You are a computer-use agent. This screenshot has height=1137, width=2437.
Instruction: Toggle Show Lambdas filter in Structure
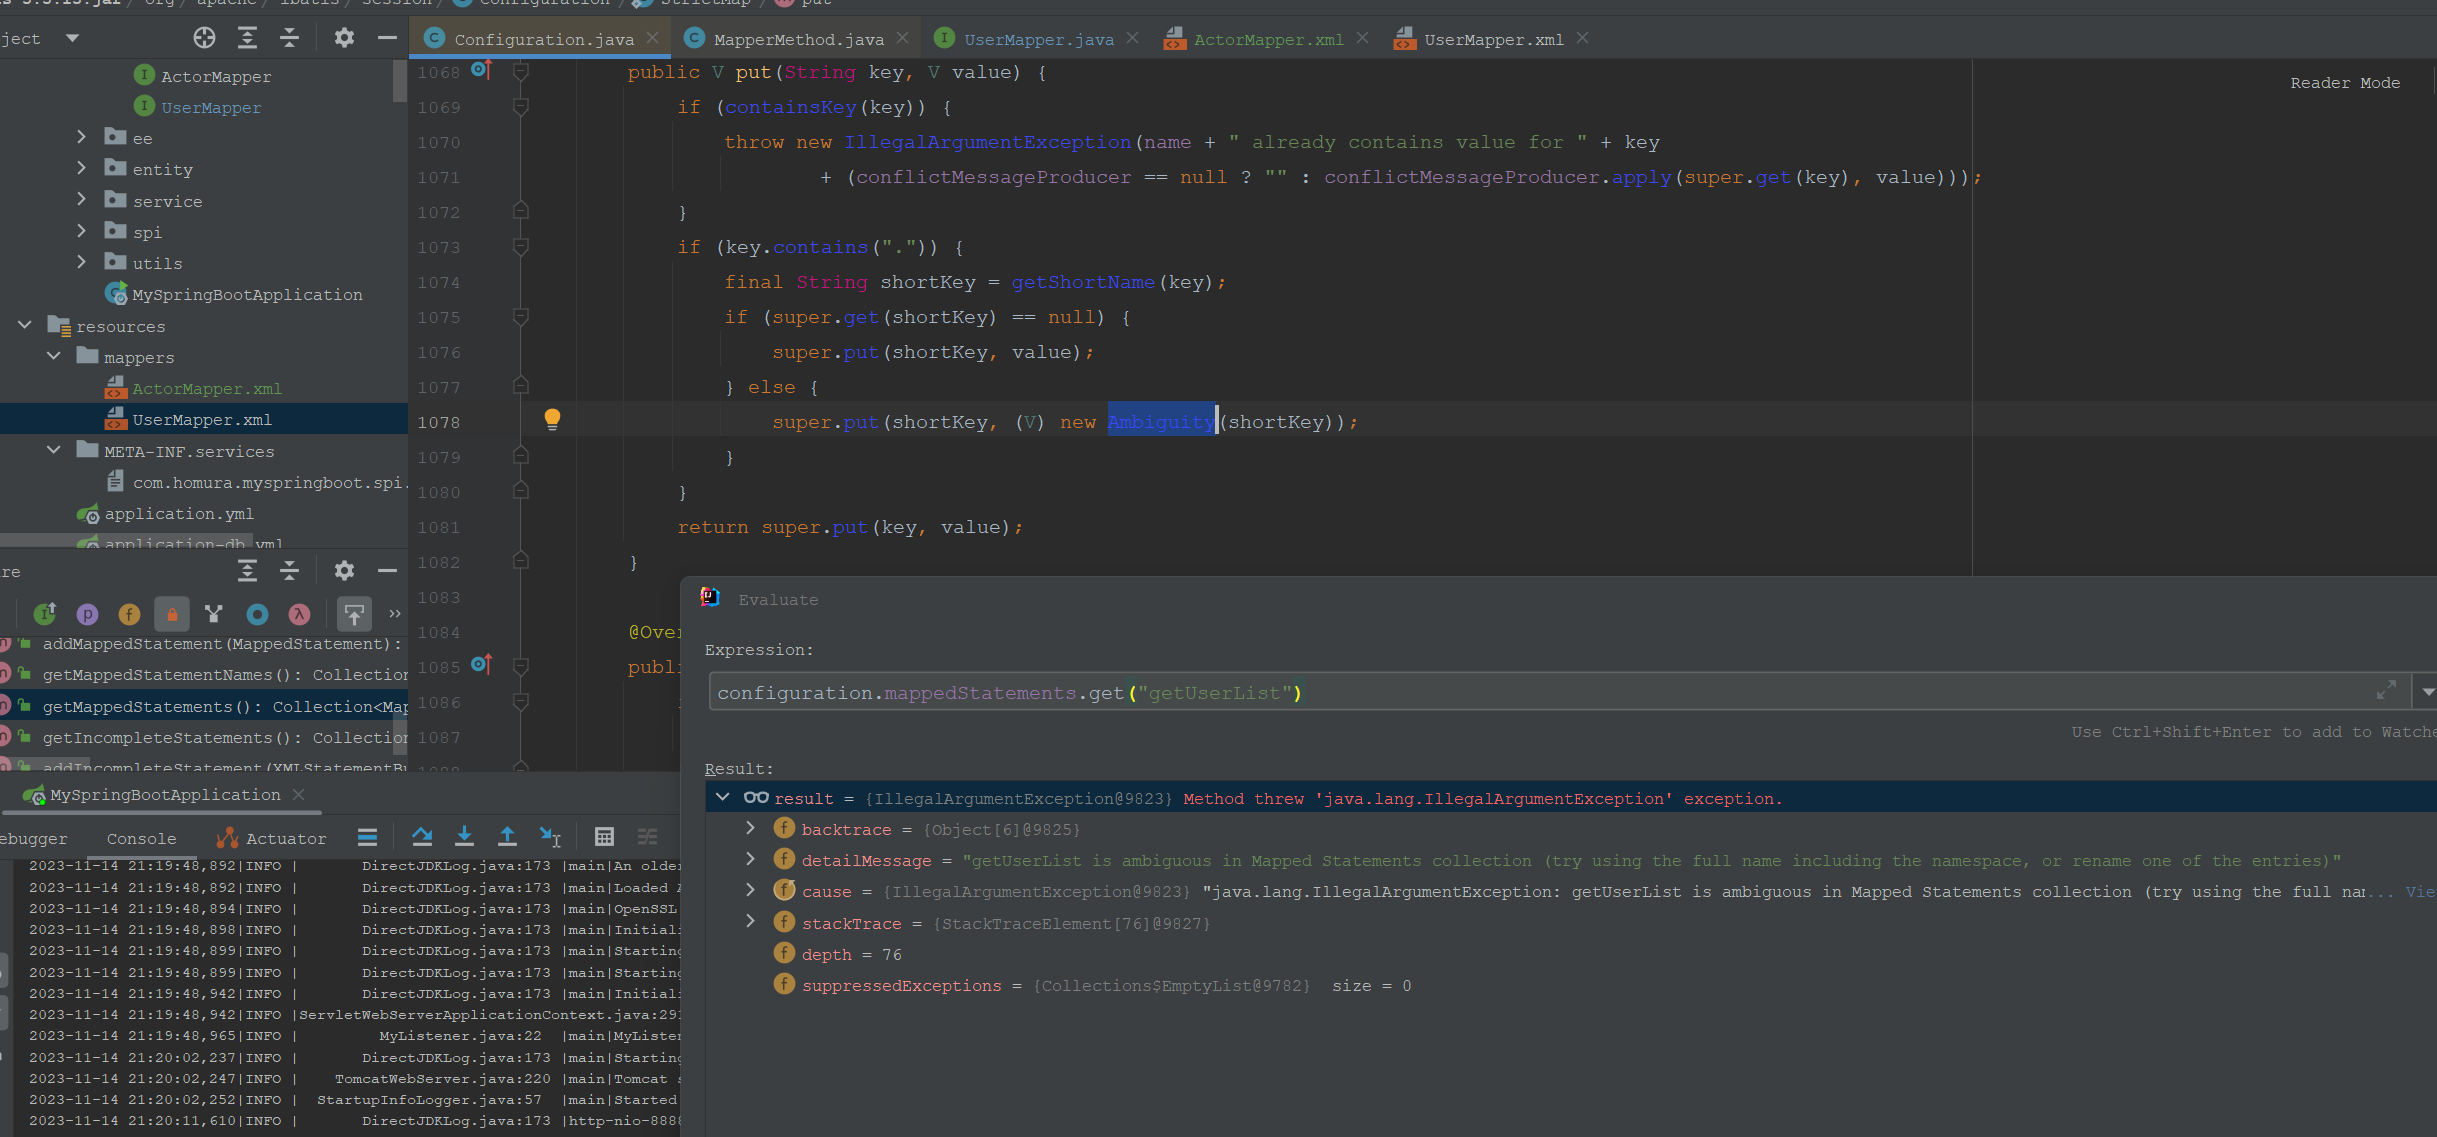click(x=299, y=614)
